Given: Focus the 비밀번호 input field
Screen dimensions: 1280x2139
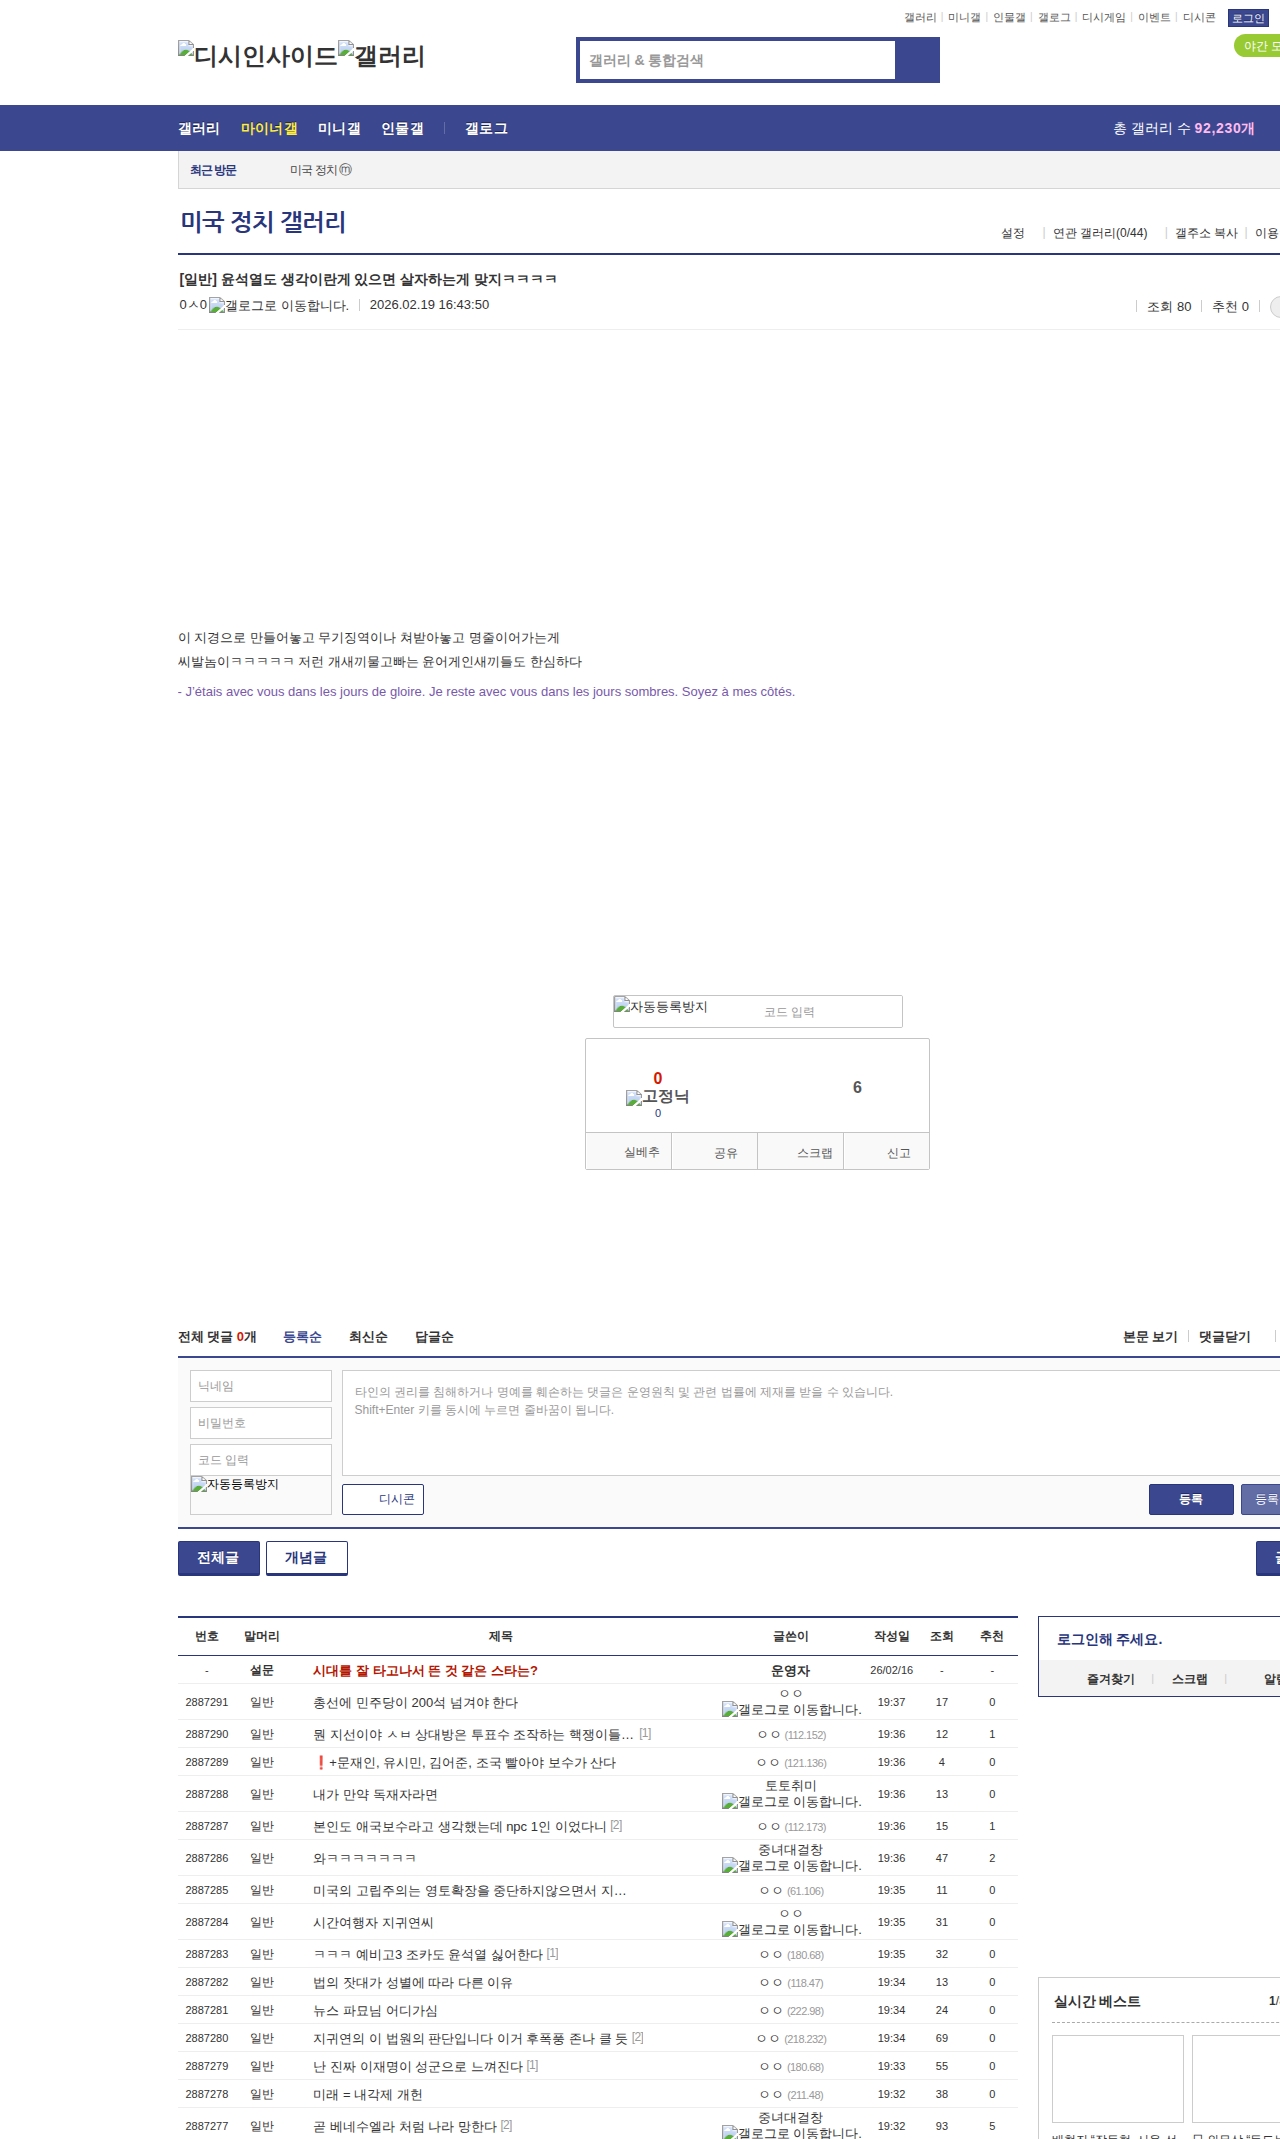Looking at the screenshot, I should click(x=261, y=1423).
